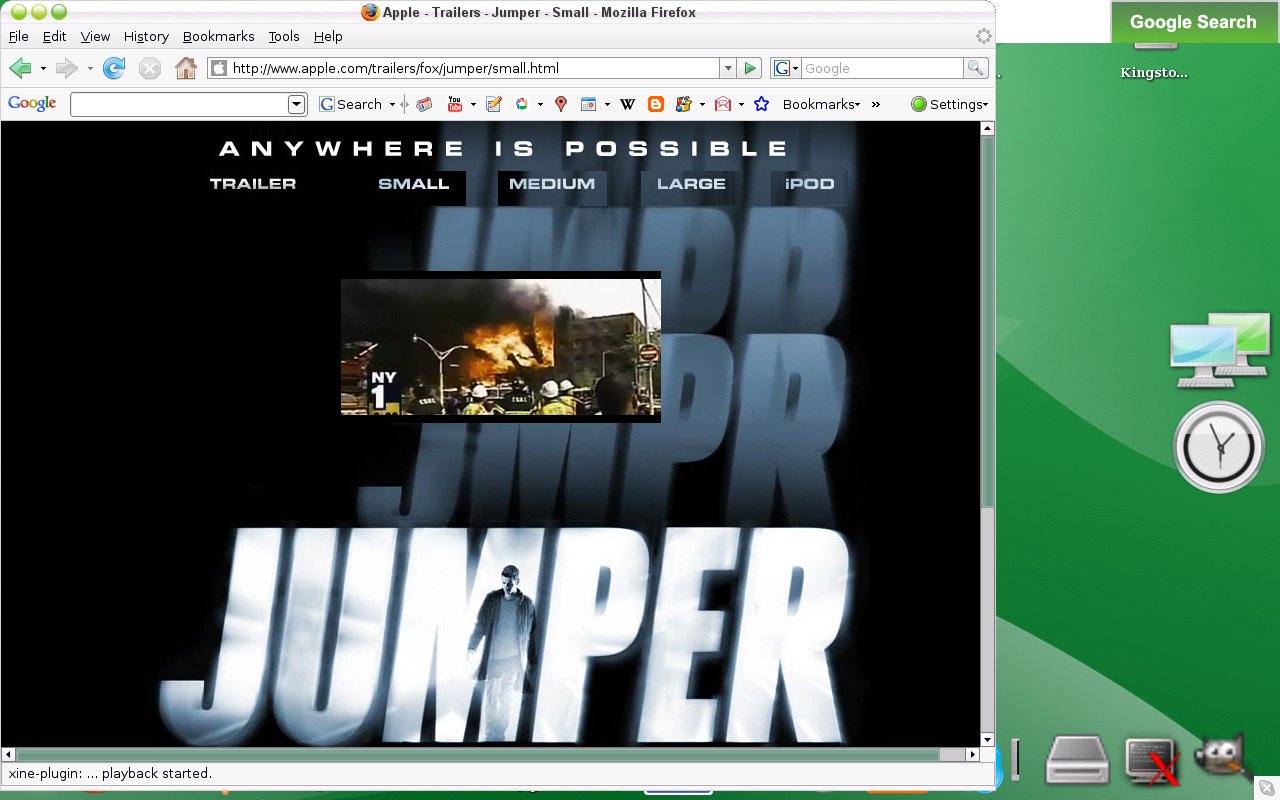Click the Google Toolbar search input field
1280x800 pixels.
point(179,104)
